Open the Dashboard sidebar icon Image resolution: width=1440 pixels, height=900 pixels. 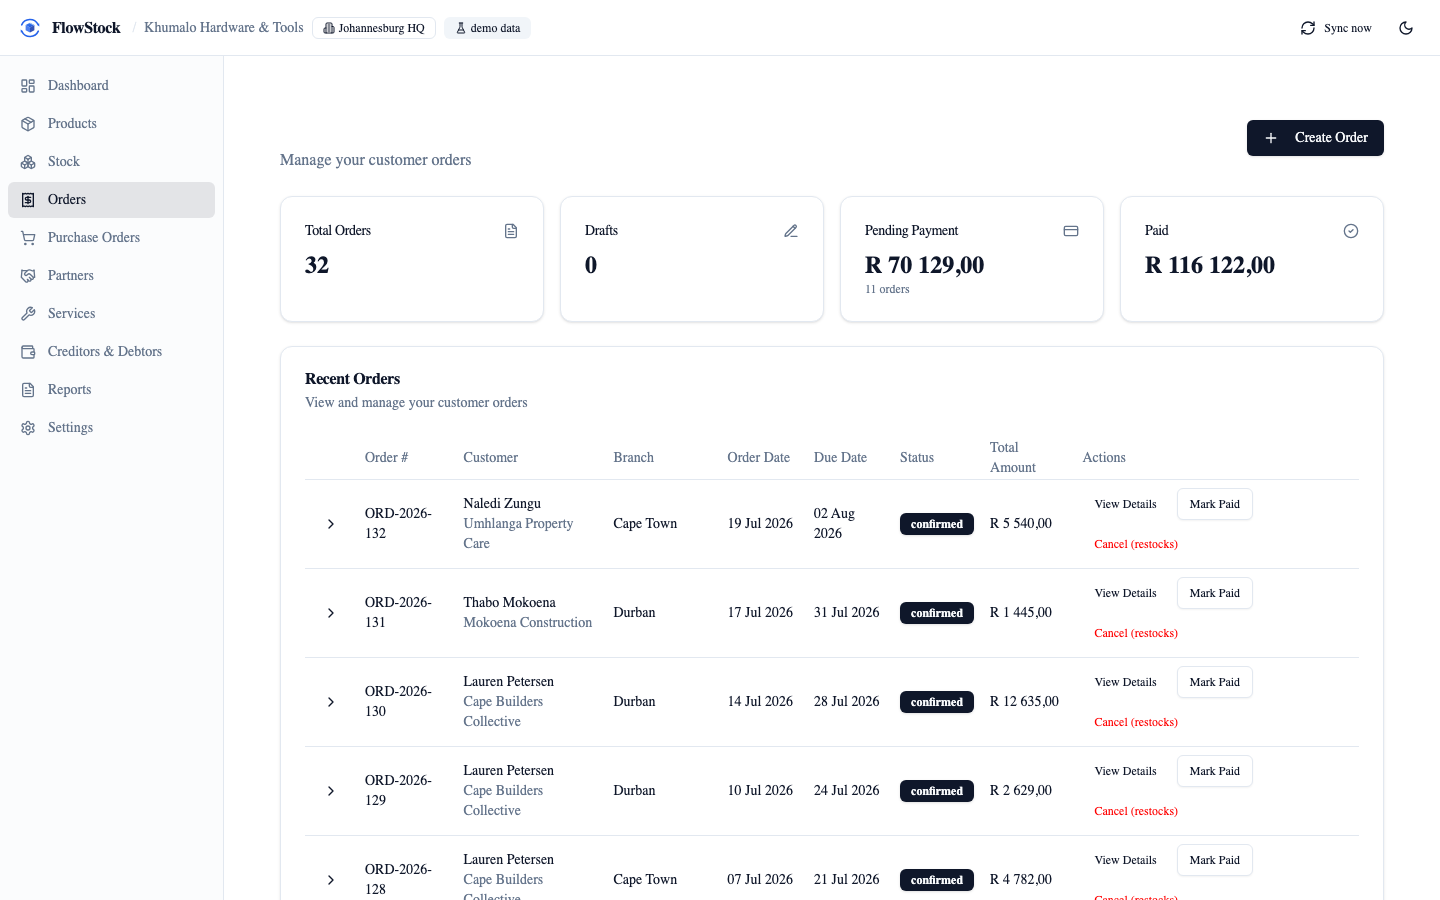pyautogui.click(x=28, y=86)
